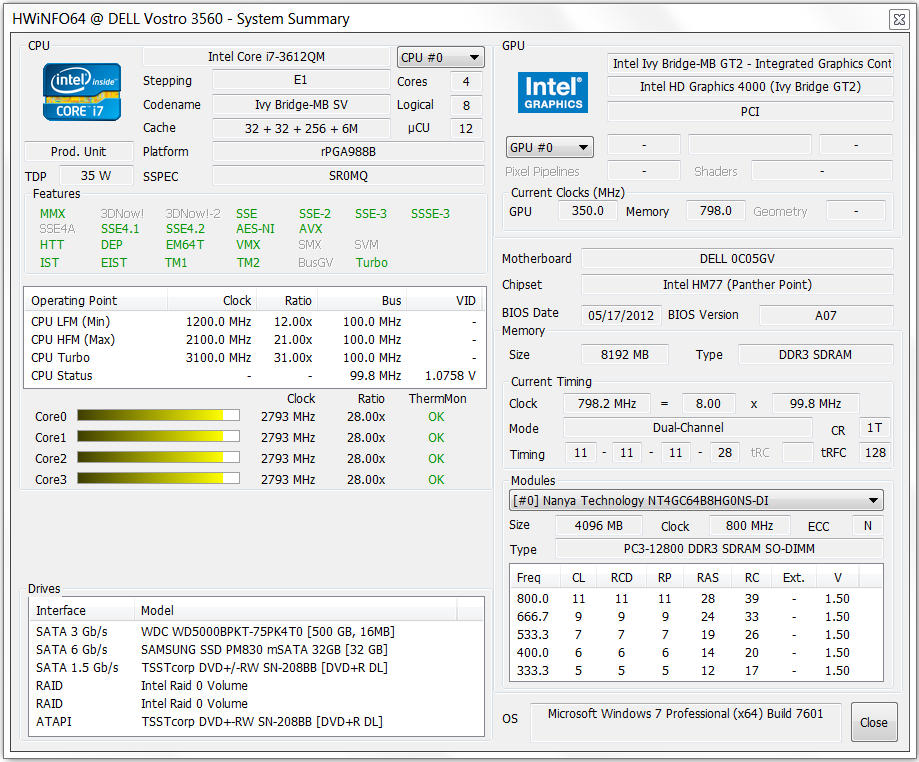Click the PC3-12800 DDR3 SDRAM SO-DIMM field
The height and width of the screenshot is (762, 919).
pos(719,549)
